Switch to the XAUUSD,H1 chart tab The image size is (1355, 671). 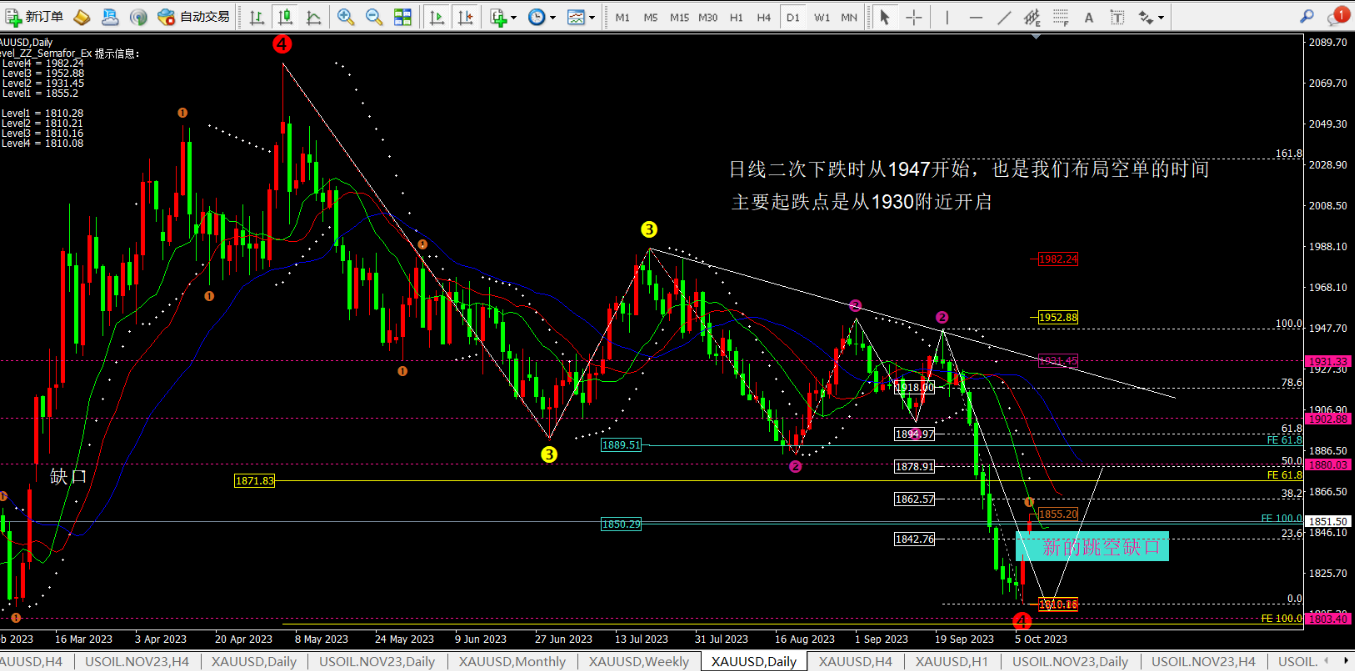951,661
